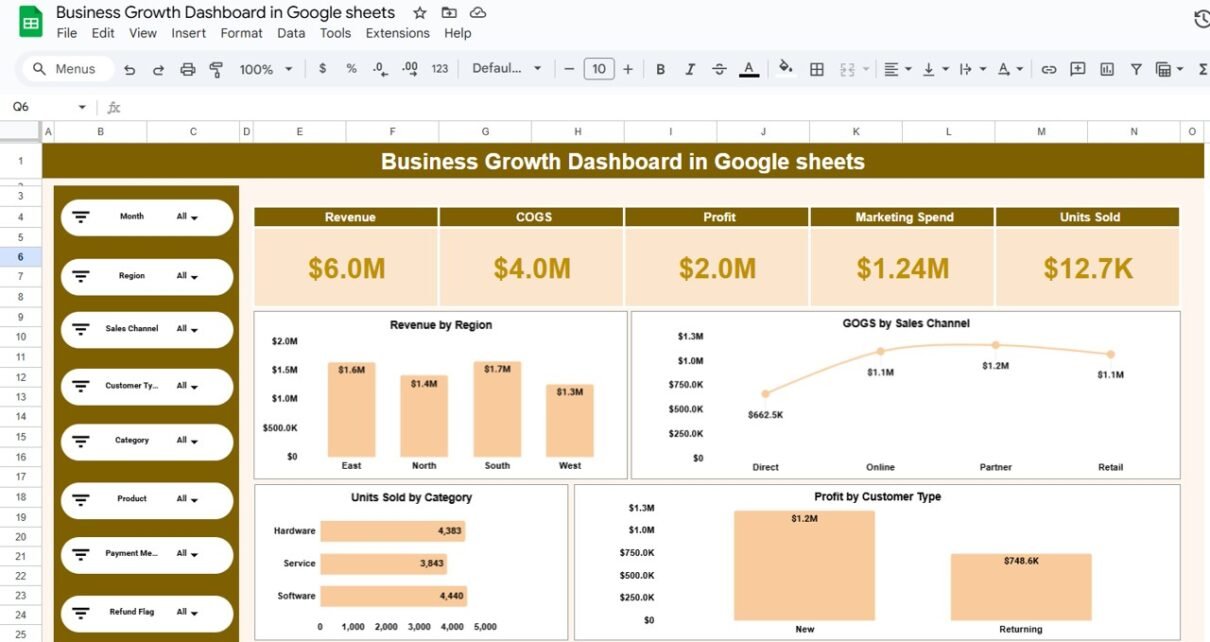This screenshot has height=642, width=1210.
Task: Open version history clock icon
Action: tap(1201, 20)
